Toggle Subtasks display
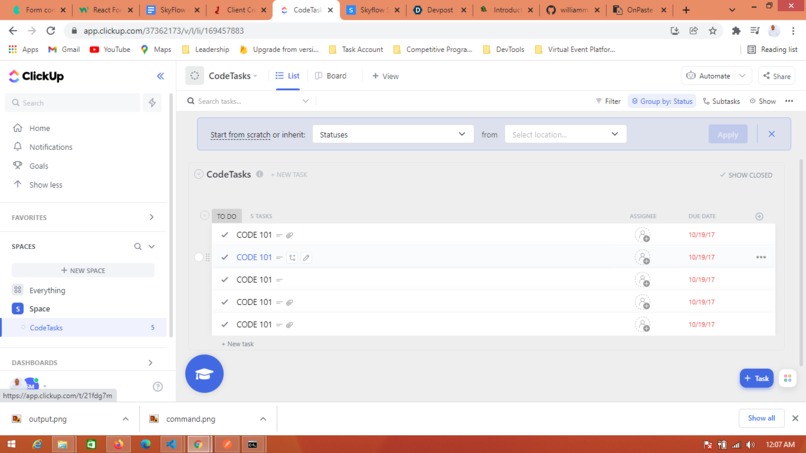The width and height of the screenshot is (806, 453). click(721, 101)
